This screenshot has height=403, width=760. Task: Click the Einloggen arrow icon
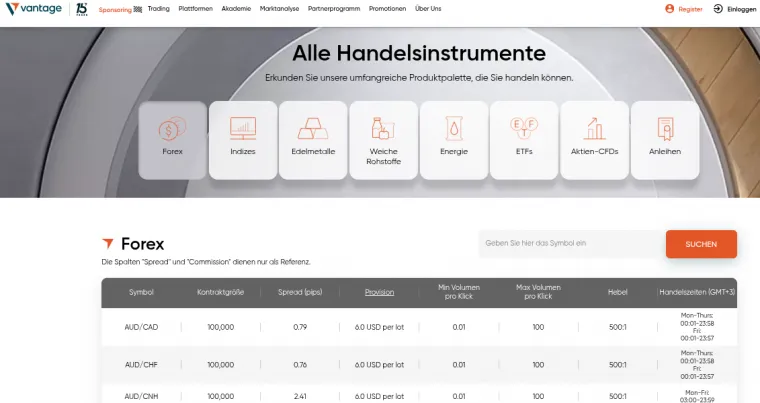(718, 9)
